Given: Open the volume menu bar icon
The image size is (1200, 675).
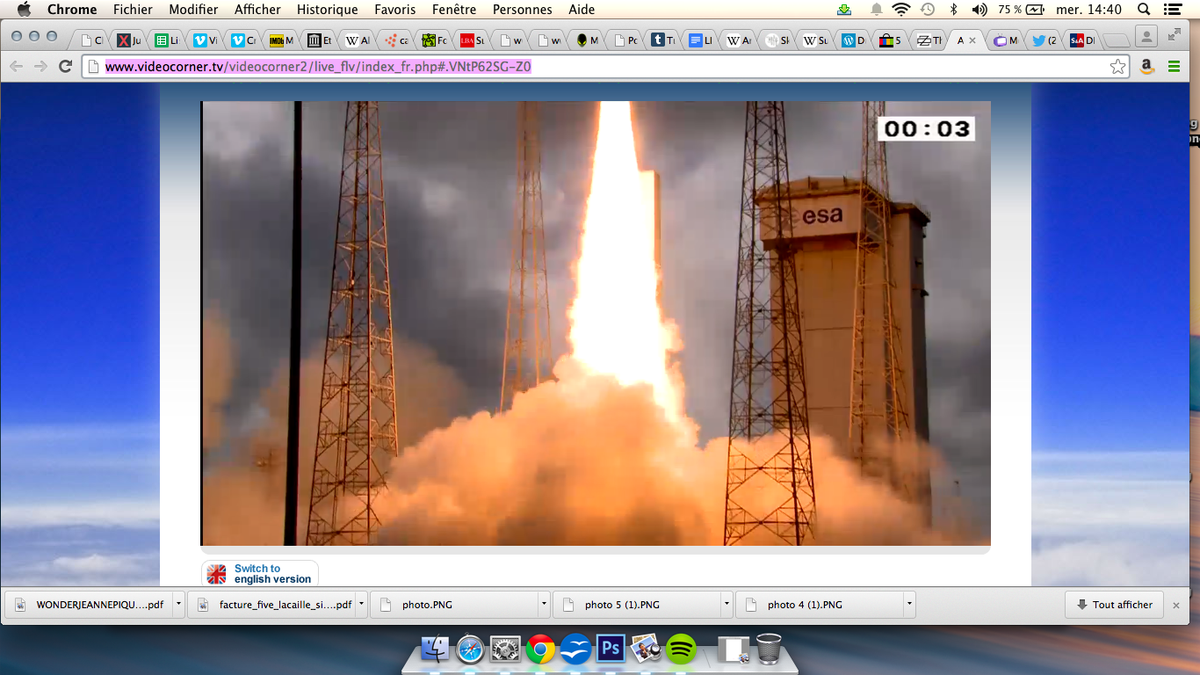Looking at the screenshot, I should [x=979, y=9].
